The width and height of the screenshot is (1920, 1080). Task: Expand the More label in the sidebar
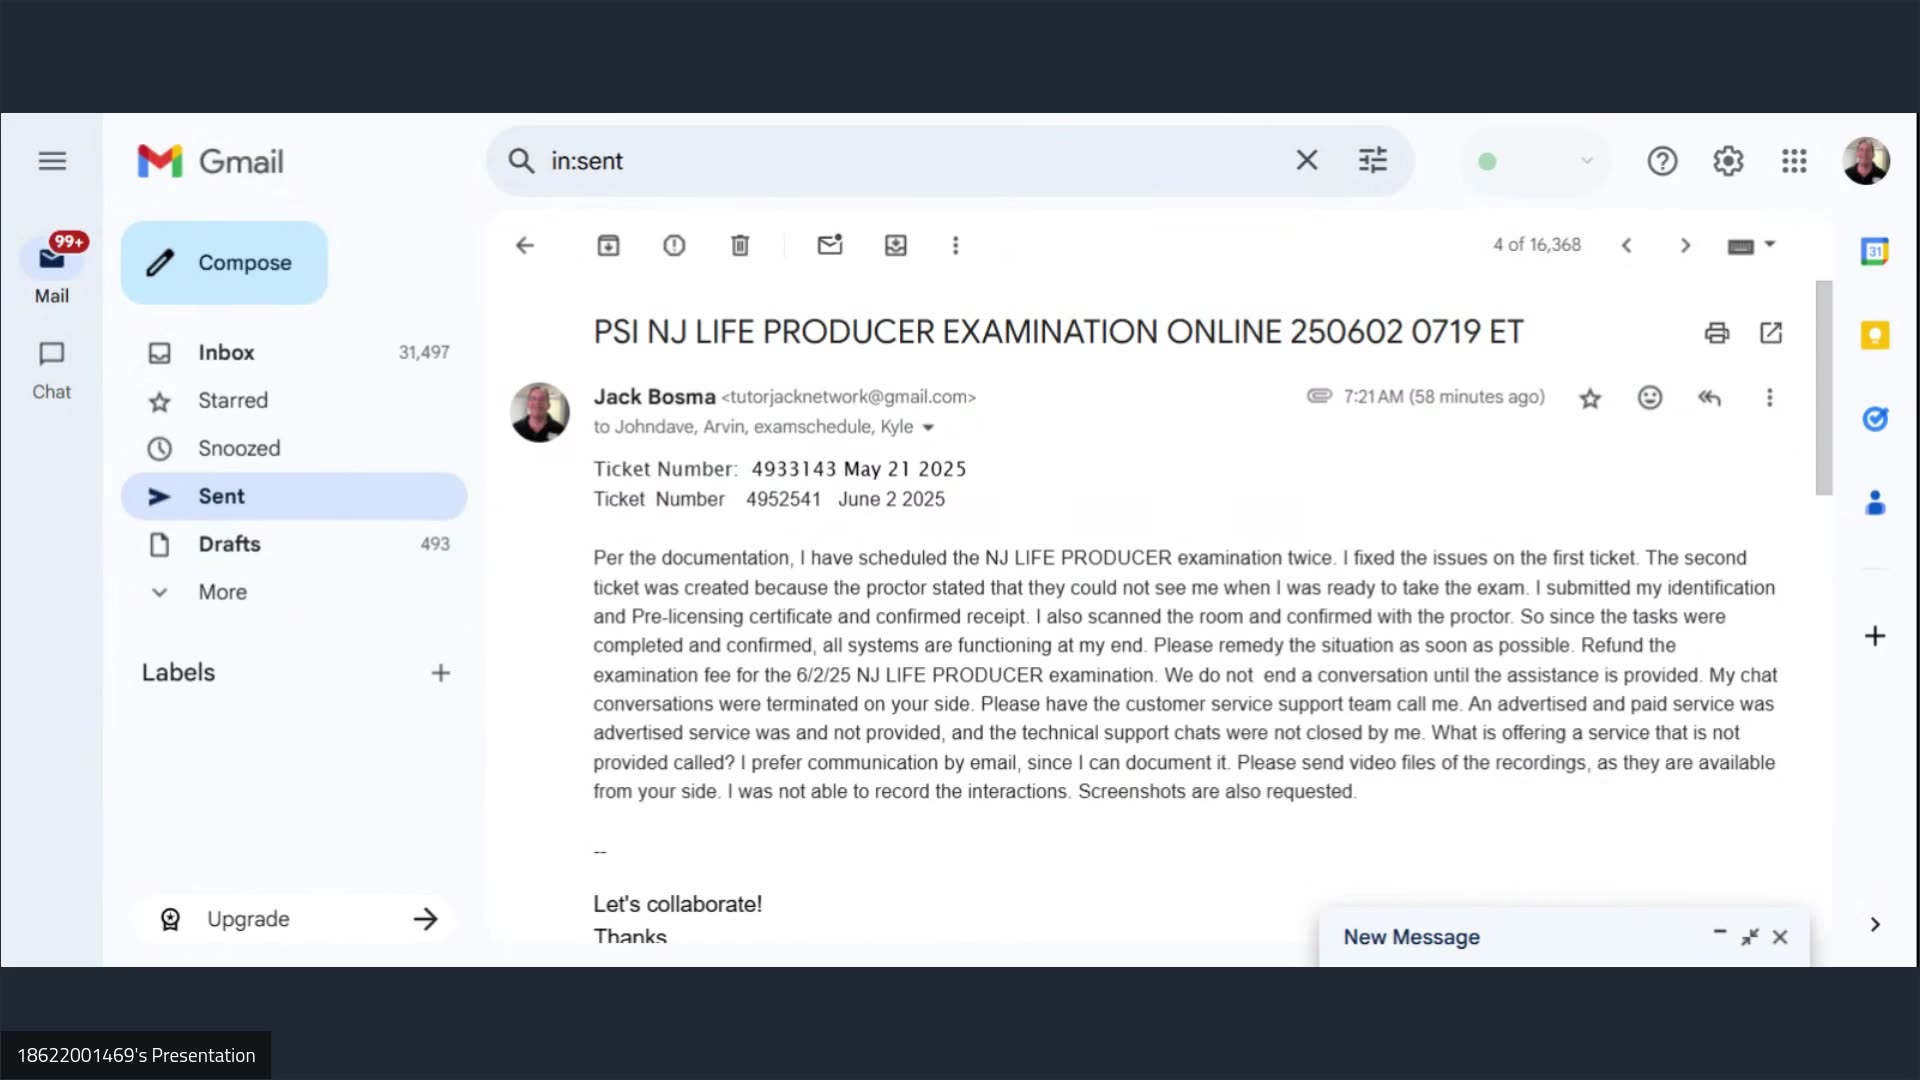pyautogui.click(x=221, y=591)
